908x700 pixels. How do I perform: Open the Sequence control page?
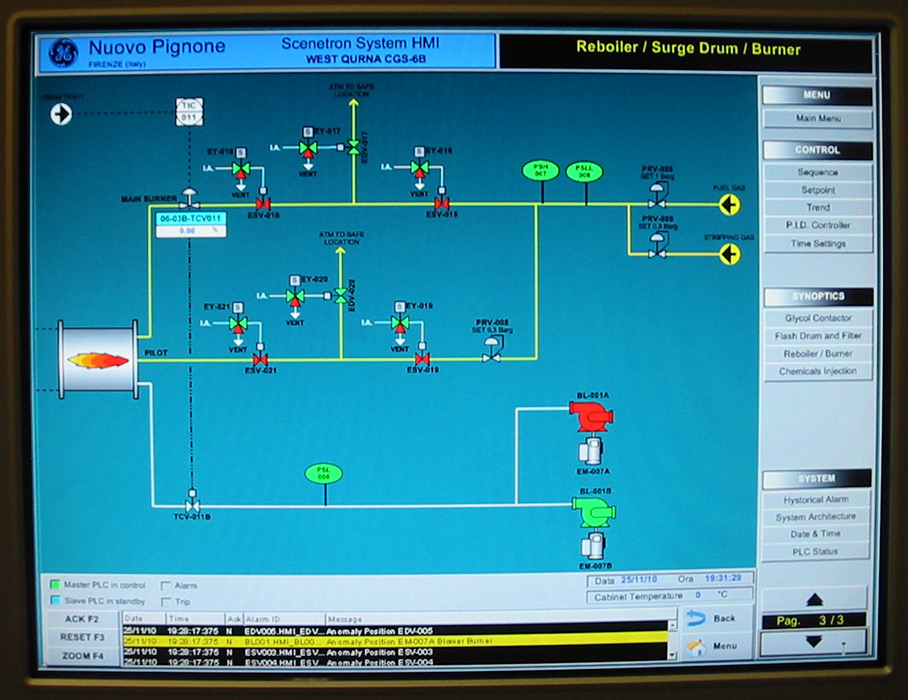pyautogui.click(x=818, y=172)
